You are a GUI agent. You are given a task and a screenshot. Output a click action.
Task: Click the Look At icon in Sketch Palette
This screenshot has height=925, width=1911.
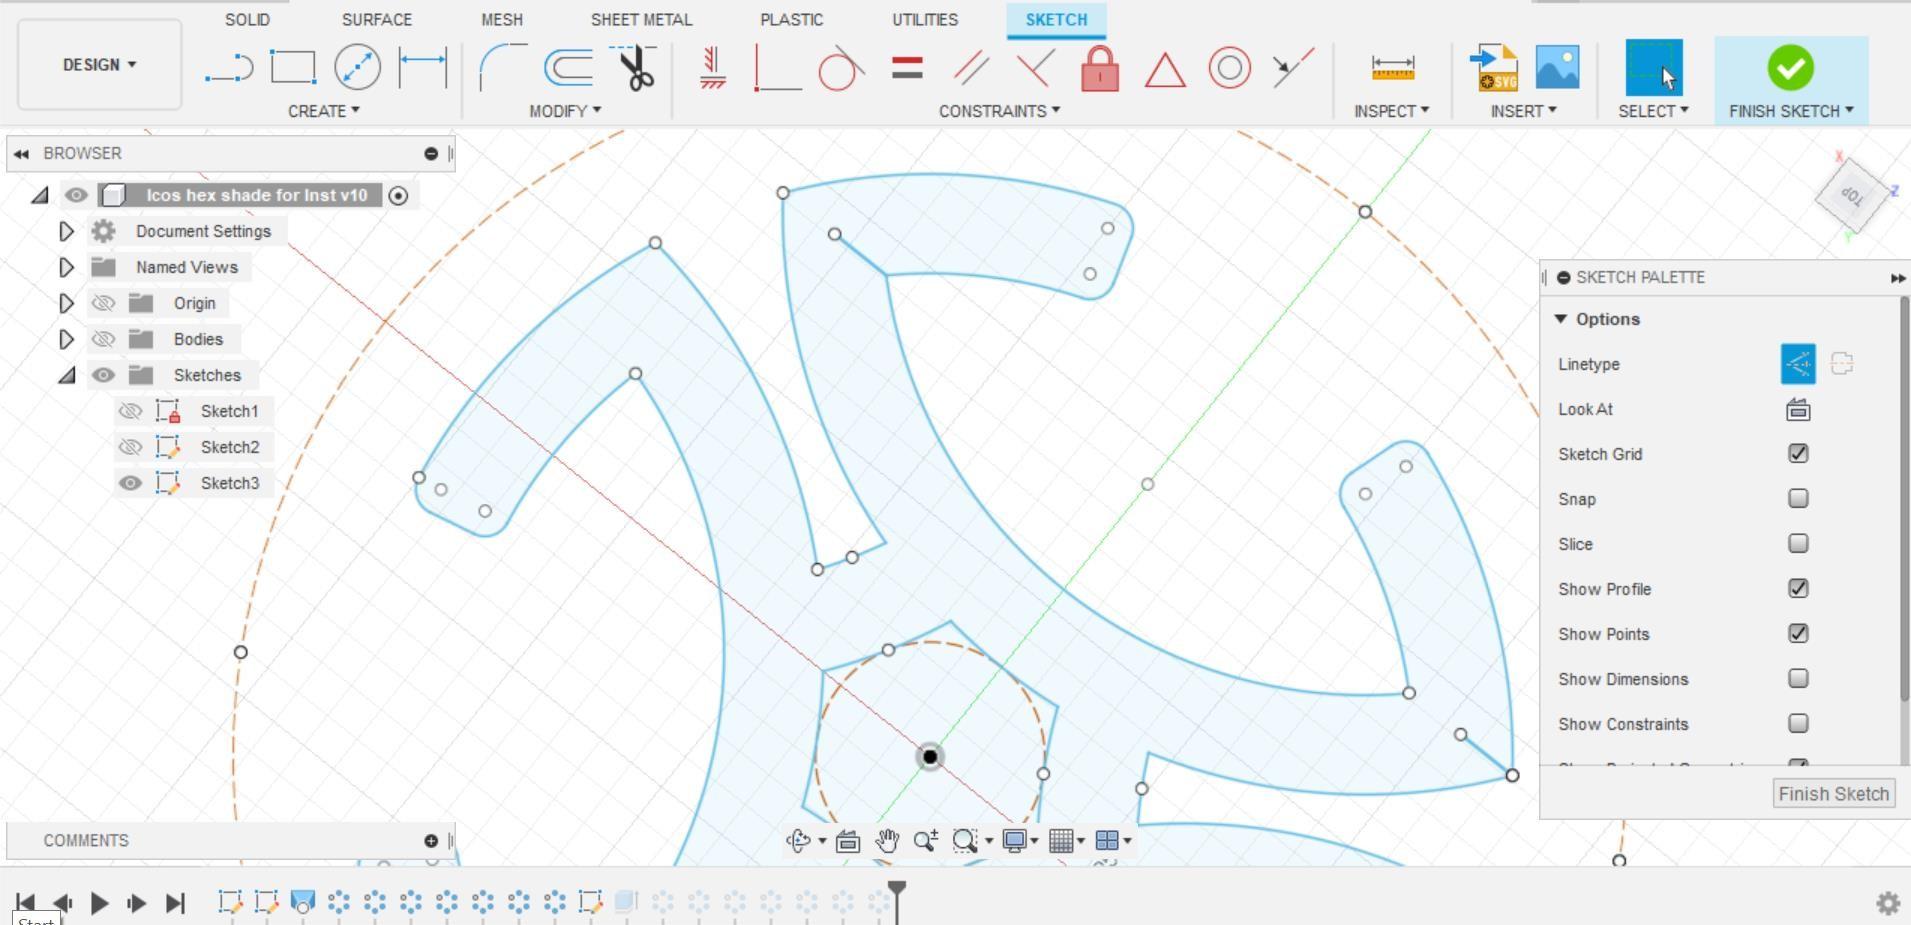click(1798, 409)
